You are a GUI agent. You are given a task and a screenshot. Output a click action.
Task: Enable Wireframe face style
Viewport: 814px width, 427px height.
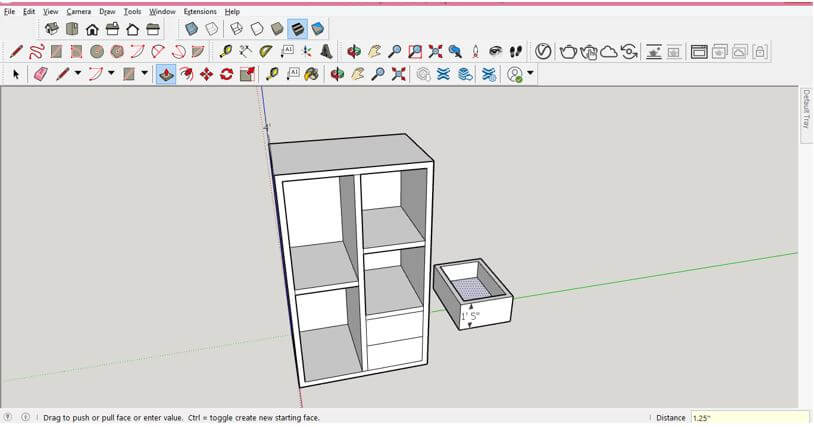[236, 29]
